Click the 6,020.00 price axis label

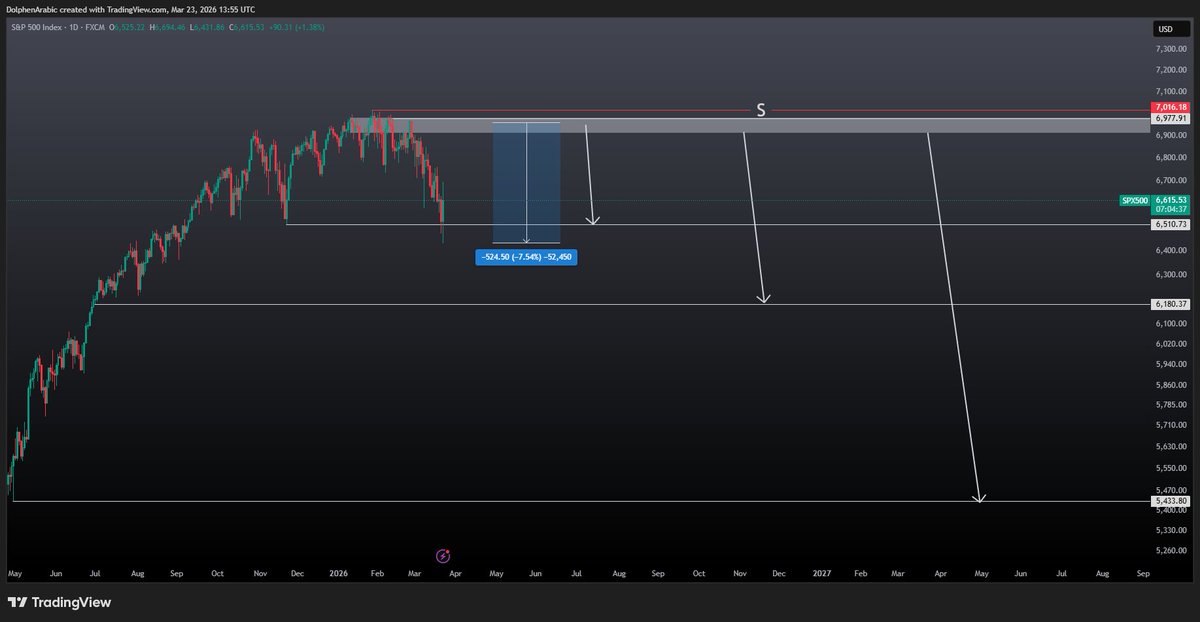pos(1170,343)
